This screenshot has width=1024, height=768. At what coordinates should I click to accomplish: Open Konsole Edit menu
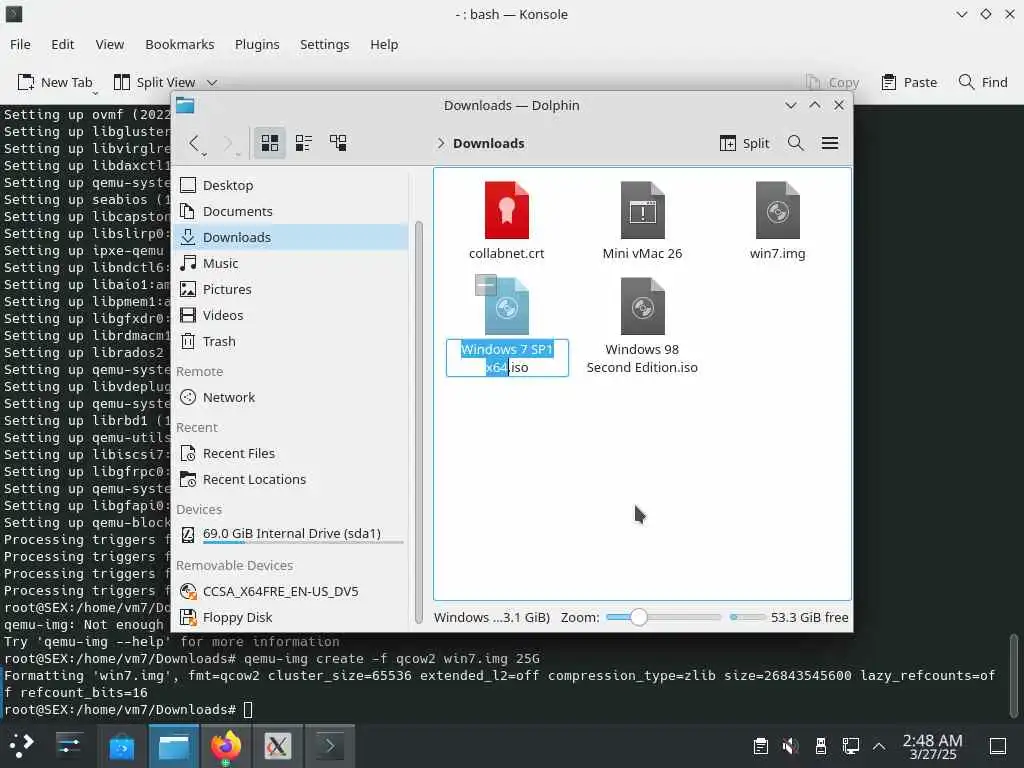[x=63, y=44]
